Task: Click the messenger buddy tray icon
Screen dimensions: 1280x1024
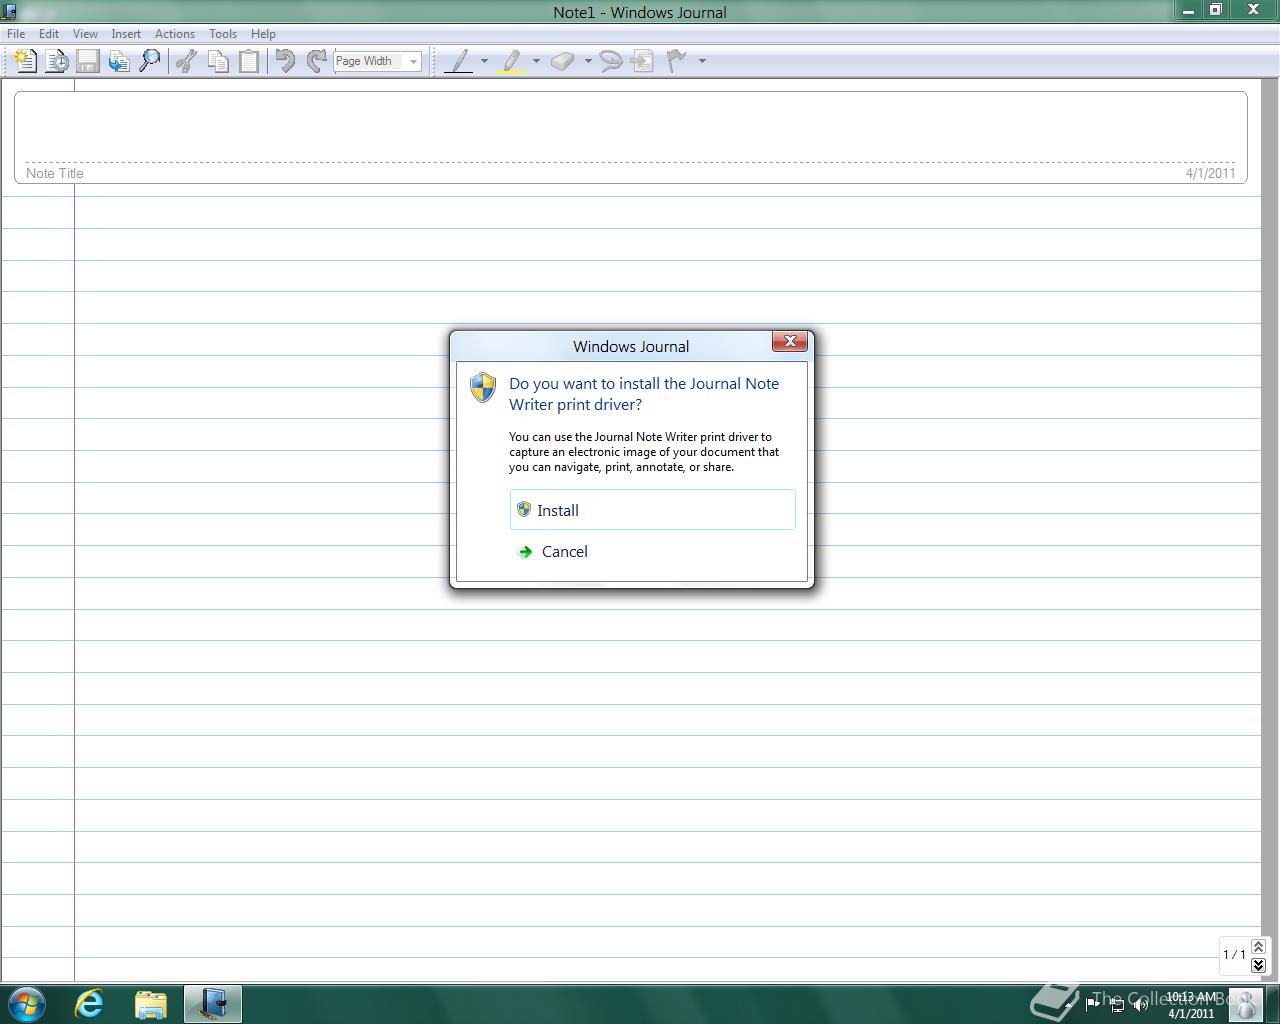Action: click(x=1246, y=1004)
